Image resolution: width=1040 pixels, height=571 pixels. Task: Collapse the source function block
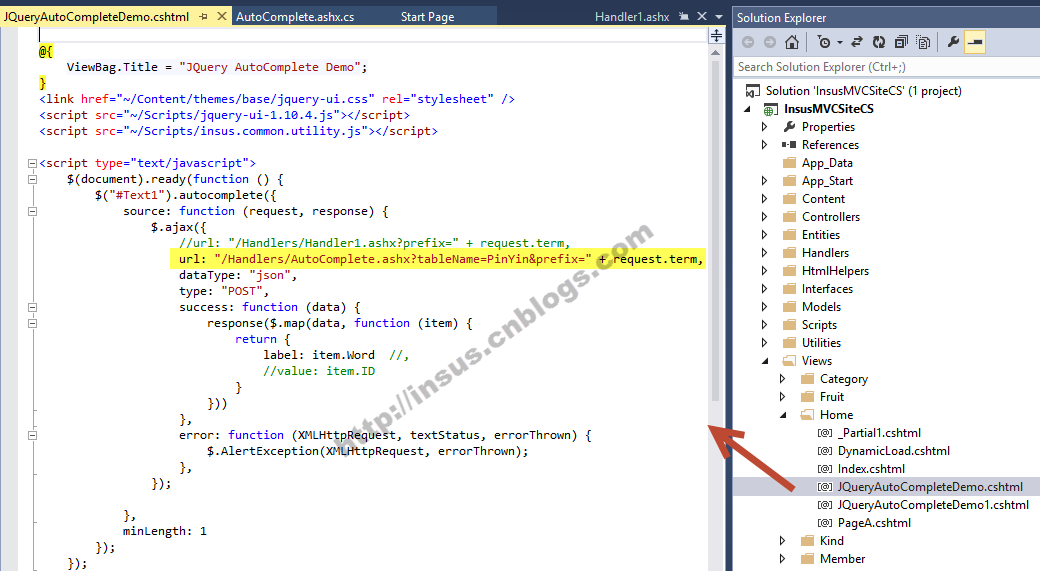click(32, 212)
